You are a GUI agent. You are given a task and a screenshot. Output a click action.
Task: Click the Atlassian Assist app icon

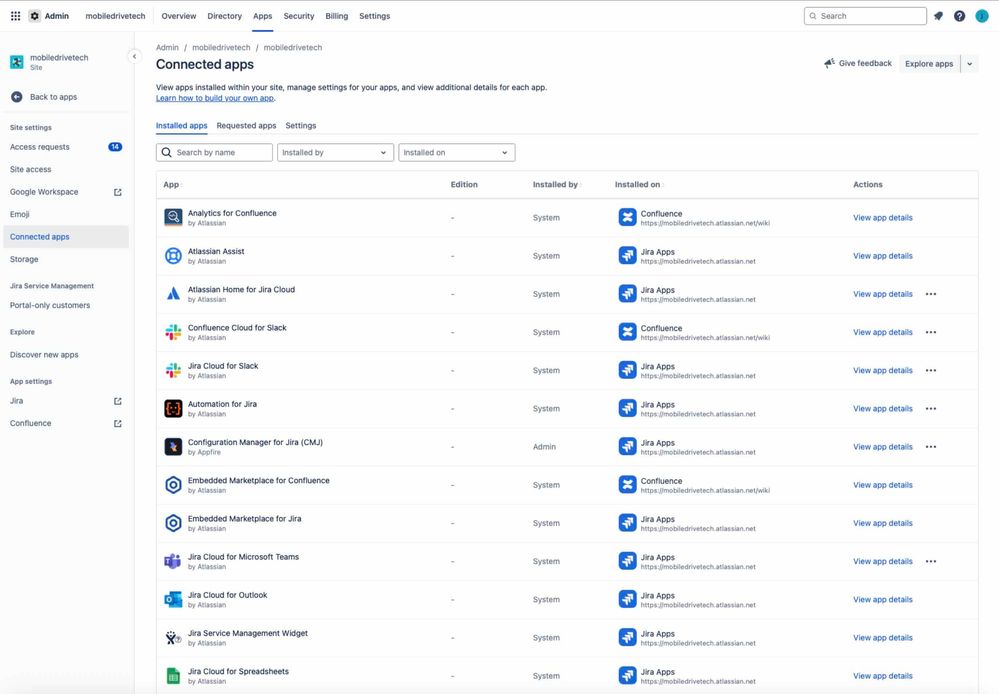coord(173,256)
